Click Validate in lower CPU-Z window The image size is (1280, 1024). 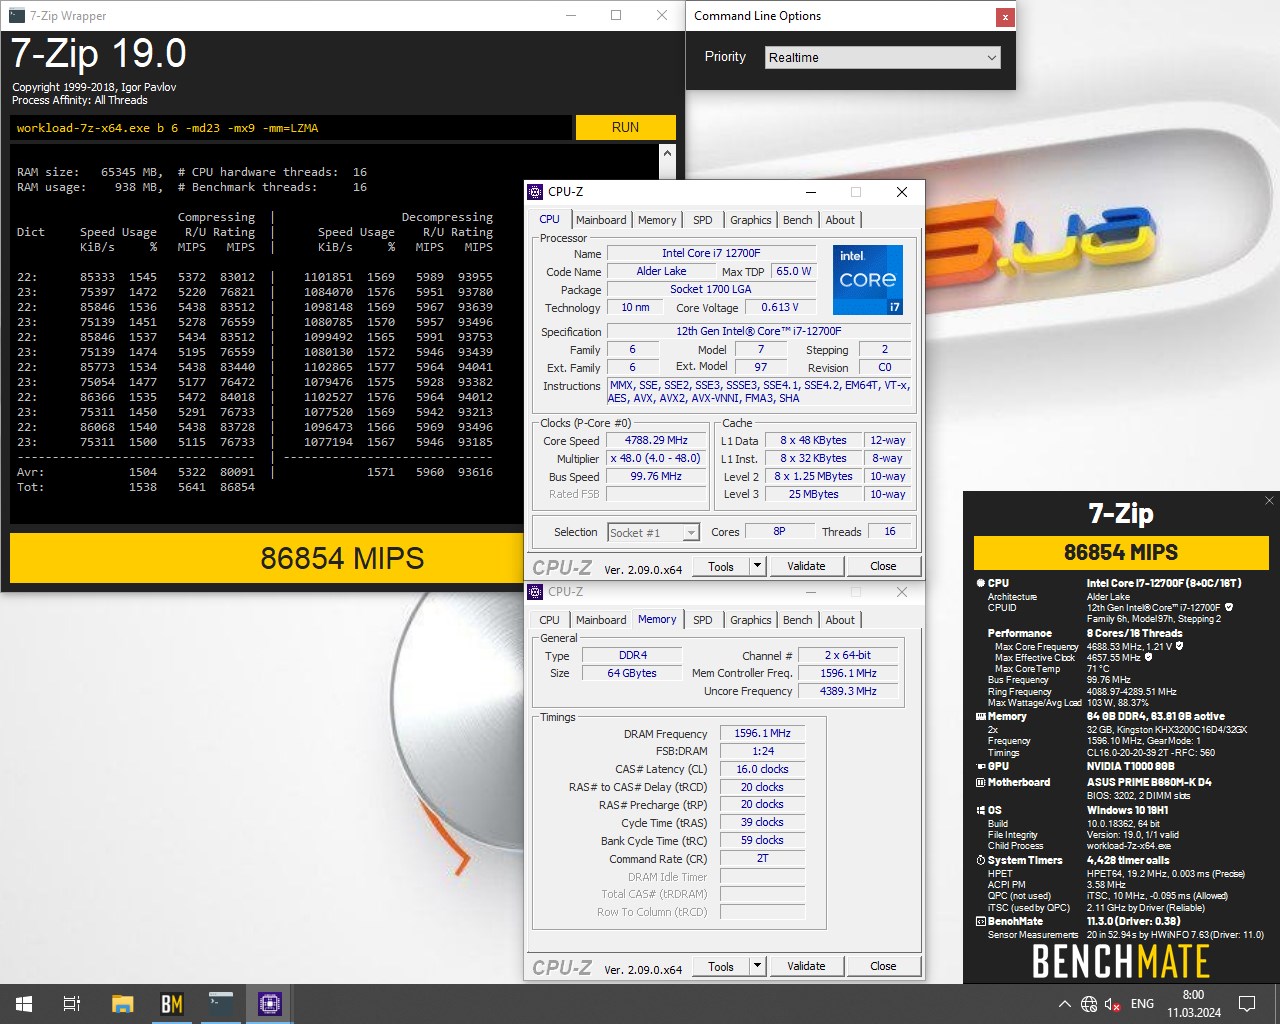(806, 966)
